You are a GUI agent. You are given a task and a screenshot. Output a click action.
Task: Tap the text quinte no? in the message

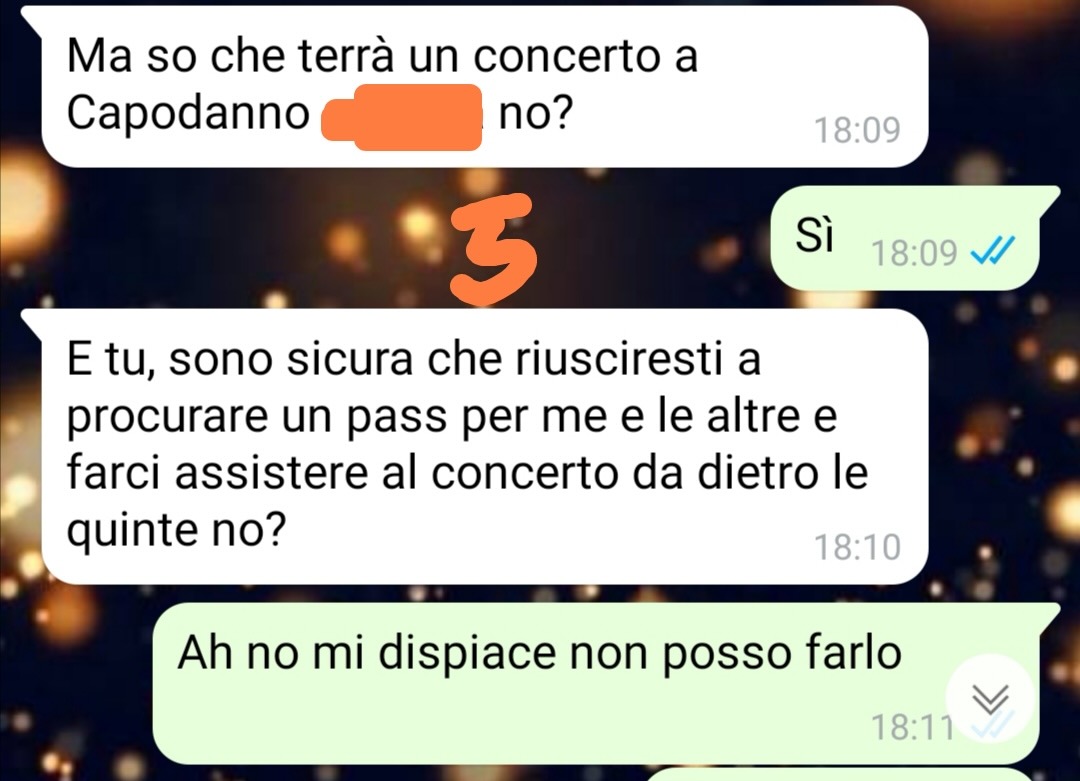pyautogui.click(x=176, y=530)
